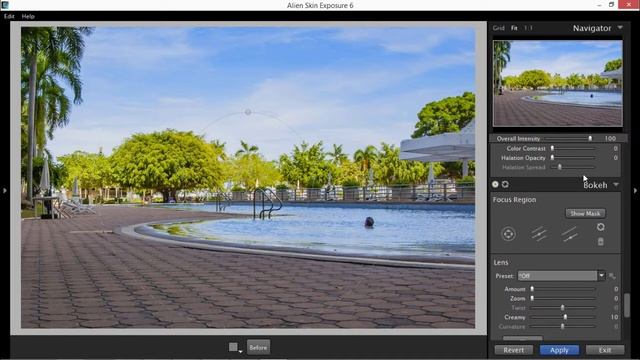Select the planar focus region tool

click(x=539, y=234)
